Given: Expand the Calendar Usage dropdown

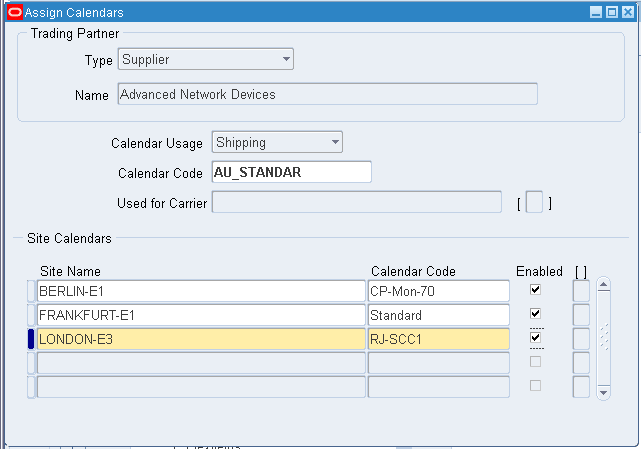Looking at the screenshot, I should [x=277, y=143].
